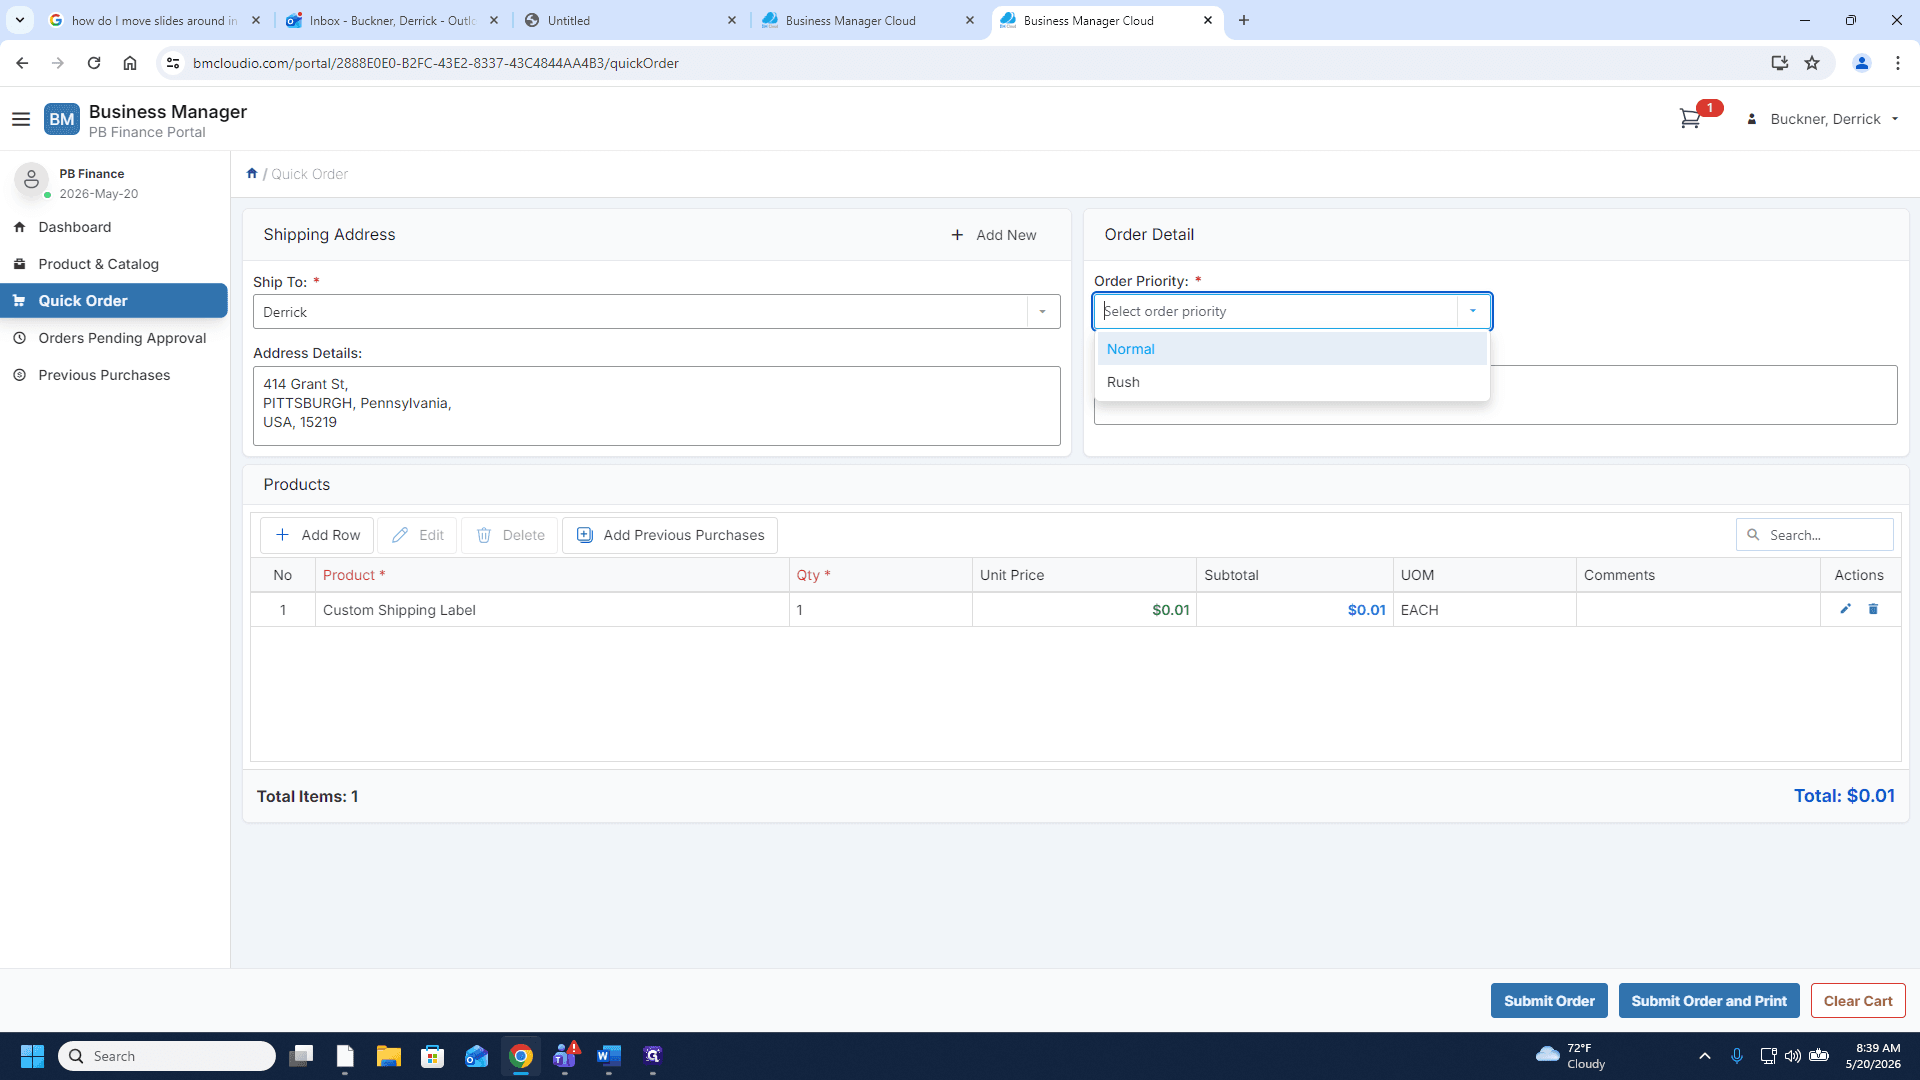
Task: Click the Qty cell showing 1
Action: (x=880, y=610)
